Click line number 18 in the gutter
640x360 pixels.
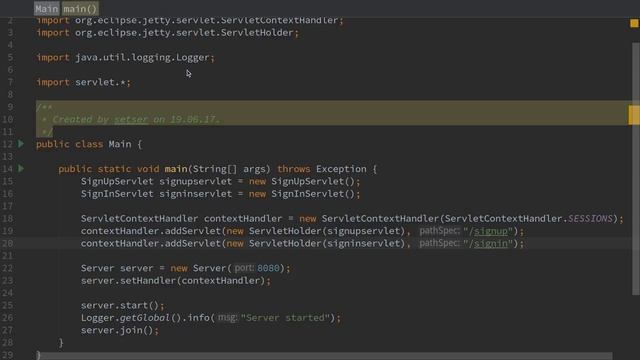(7, 218)
